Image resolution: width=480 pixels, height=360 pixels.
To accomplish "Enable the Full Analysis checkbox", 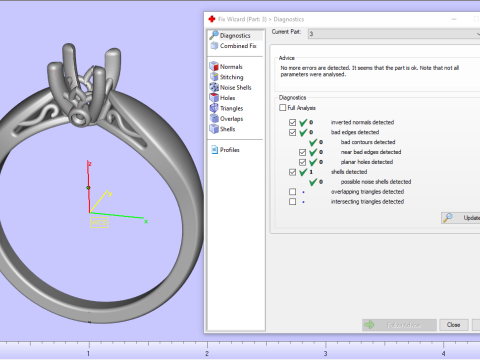I will click(283, 107).
